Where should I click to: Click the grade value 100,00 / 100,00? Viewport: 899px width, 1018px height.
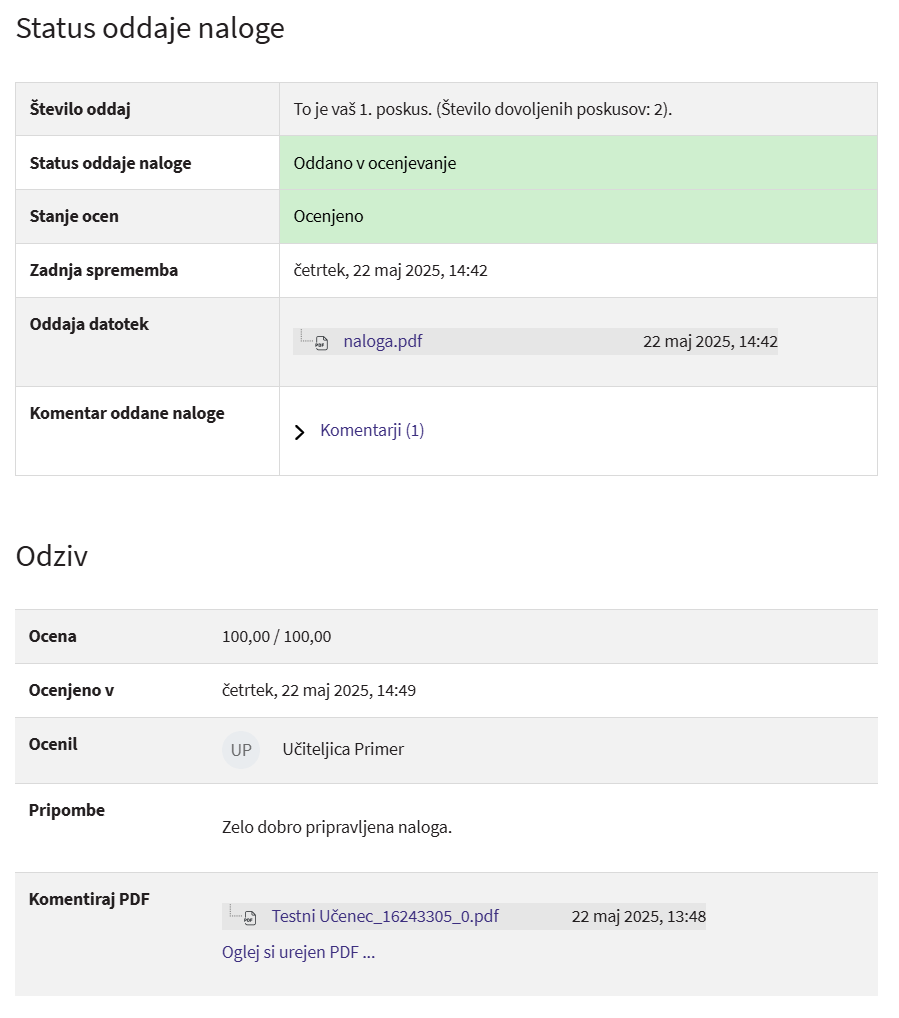(x=277, y=637)
